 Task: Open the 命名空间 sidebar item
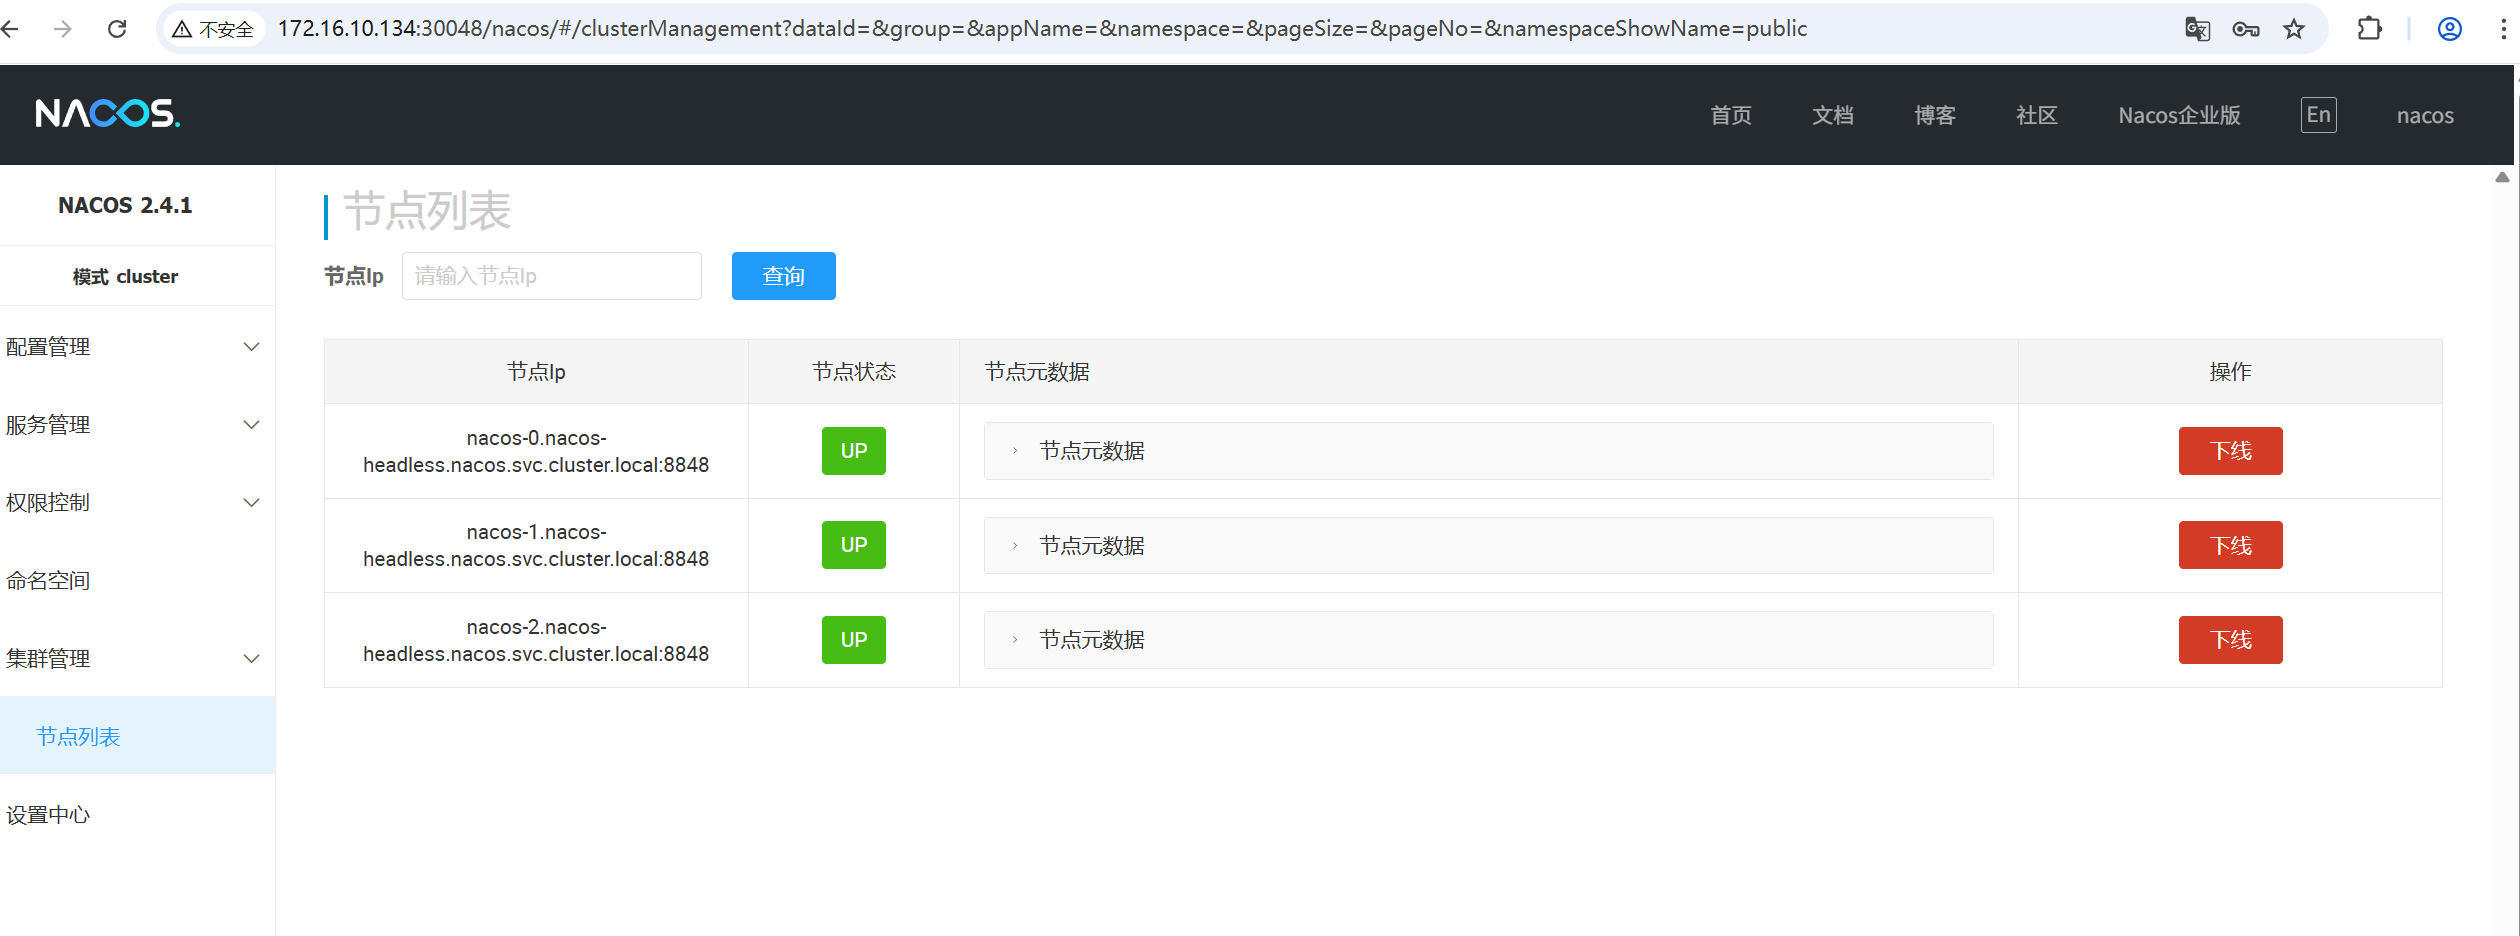pos(48,581)
